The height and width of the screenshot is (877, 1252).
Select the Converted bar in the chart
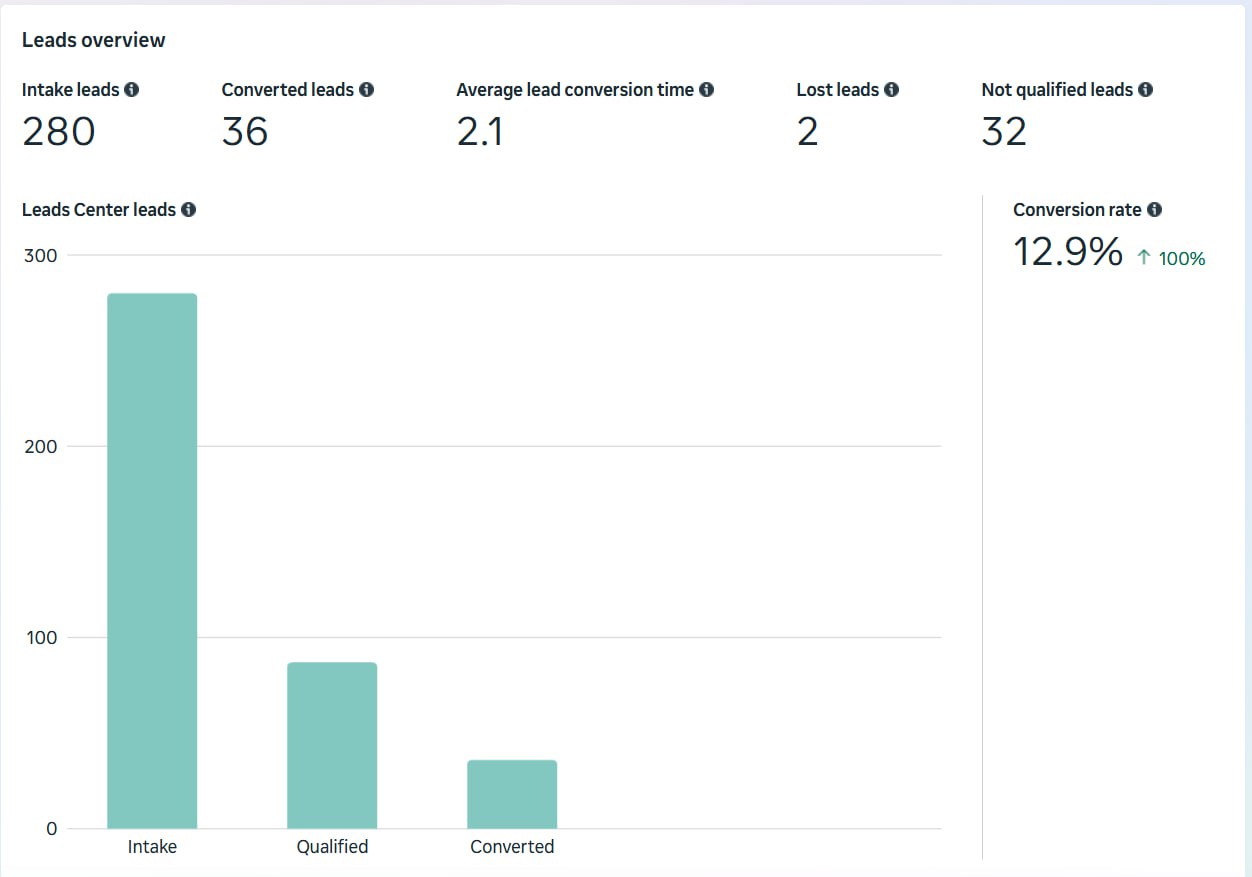512,795
